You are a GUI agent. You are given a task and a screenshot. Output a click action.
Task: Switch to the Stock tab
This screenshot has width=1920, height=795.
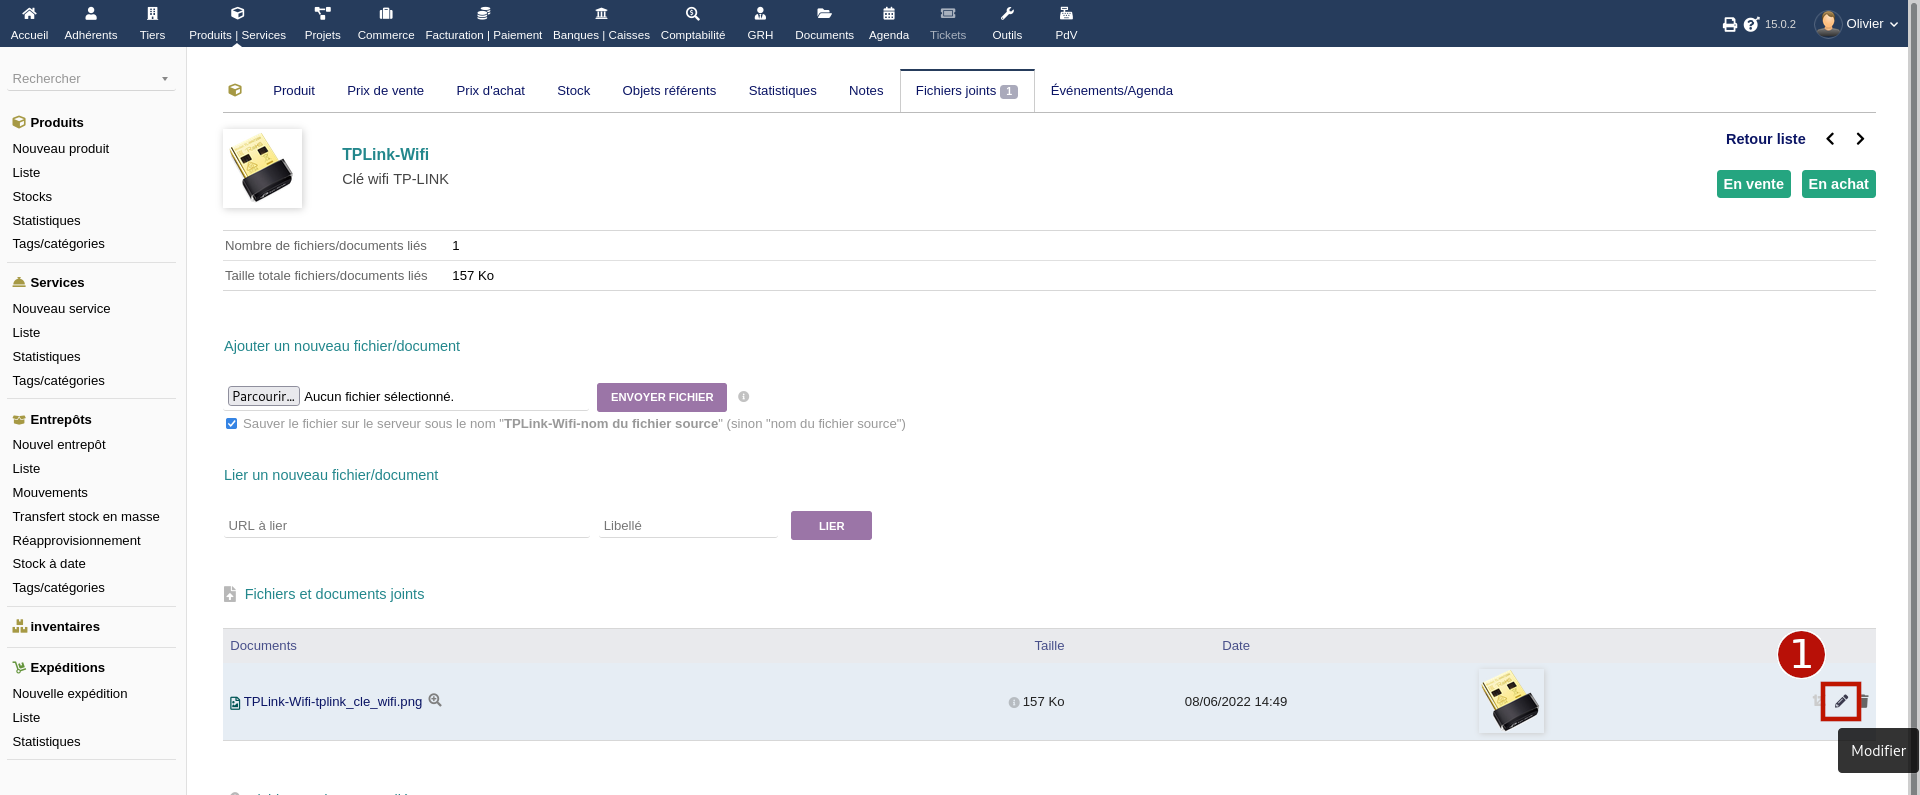tap(573, 91)
